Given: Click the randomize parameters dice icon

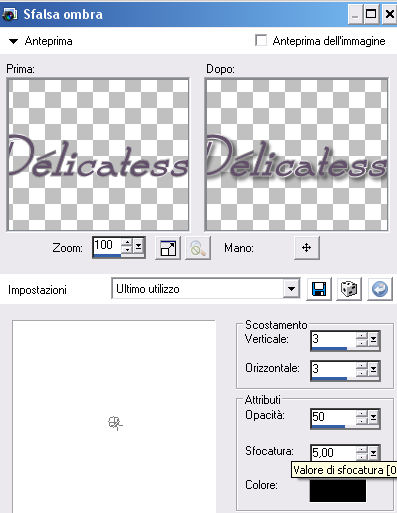Looking at the screenshot, I should (349, 289).
